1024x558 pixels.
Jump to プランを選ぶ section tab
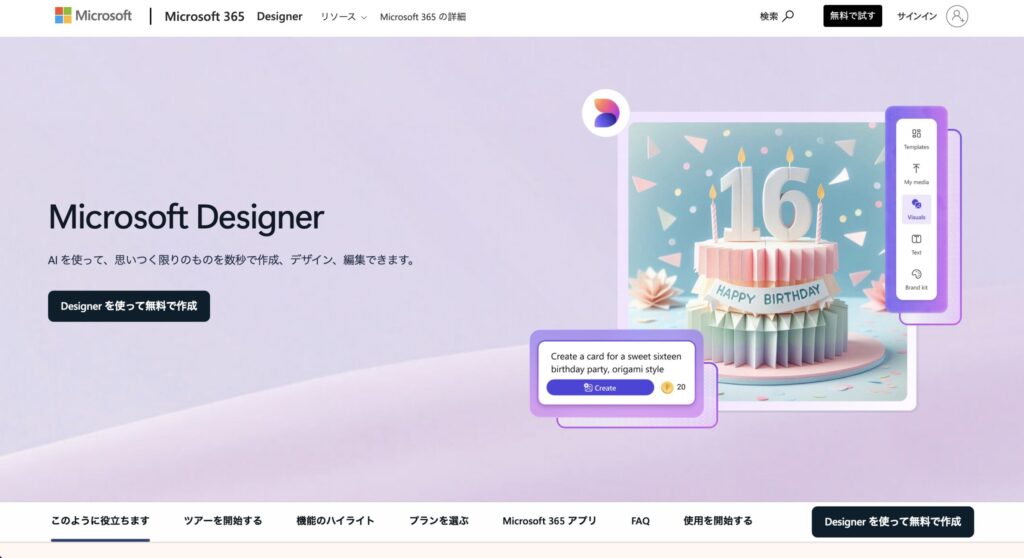click(x=438, y=521)
